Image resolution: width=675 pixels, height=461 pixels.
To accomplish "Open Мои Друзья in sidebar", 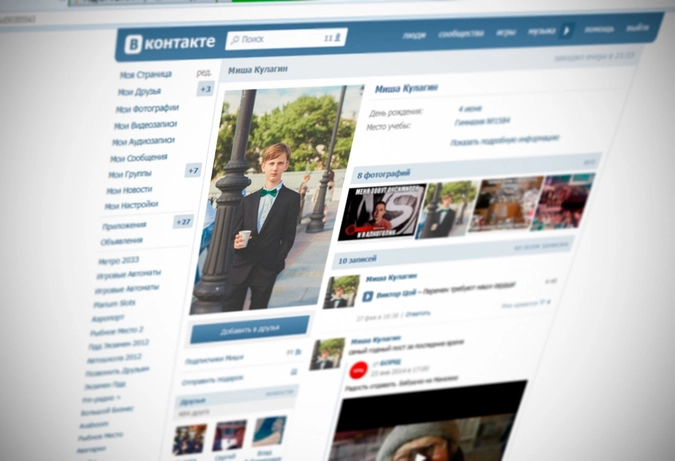I will click(x=139, y=91).
